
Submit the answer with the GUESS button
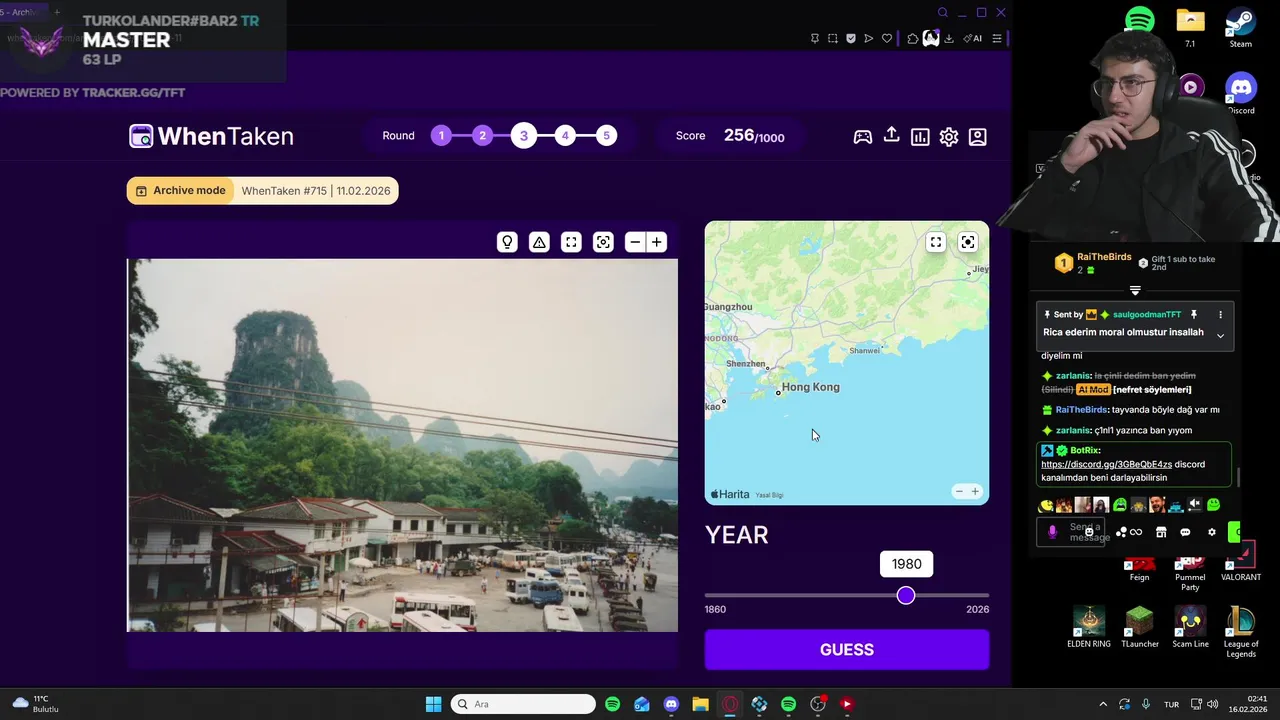pos(847,650)
